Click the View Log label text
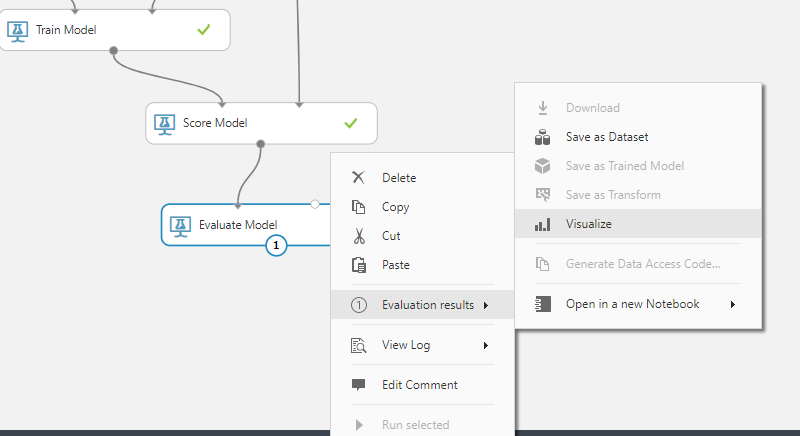 coord(406,345)
